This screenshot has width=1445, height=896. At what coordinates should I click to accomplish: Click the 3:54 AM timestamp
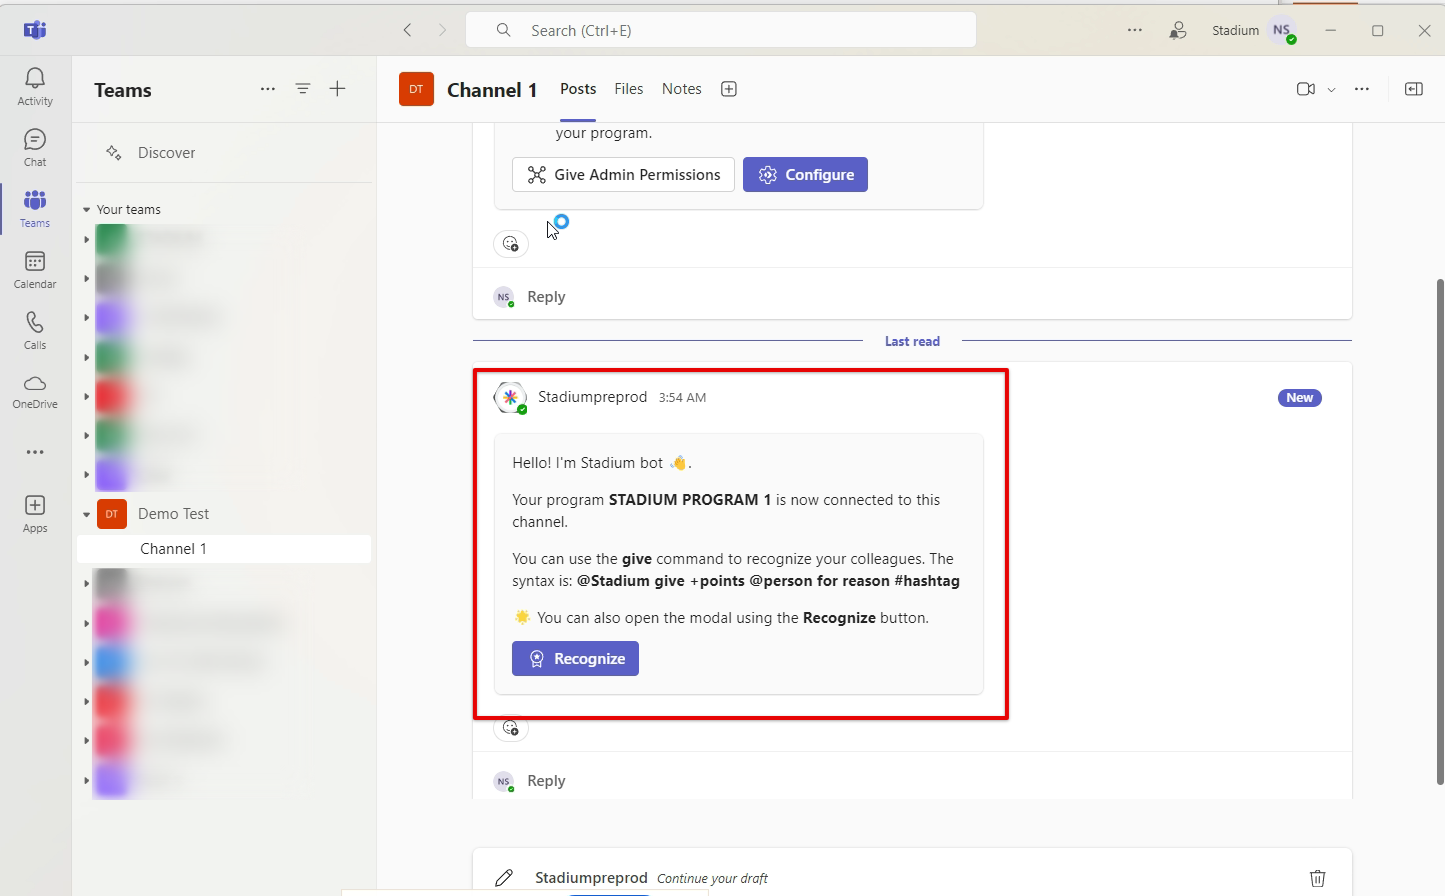tap(682, 398)
